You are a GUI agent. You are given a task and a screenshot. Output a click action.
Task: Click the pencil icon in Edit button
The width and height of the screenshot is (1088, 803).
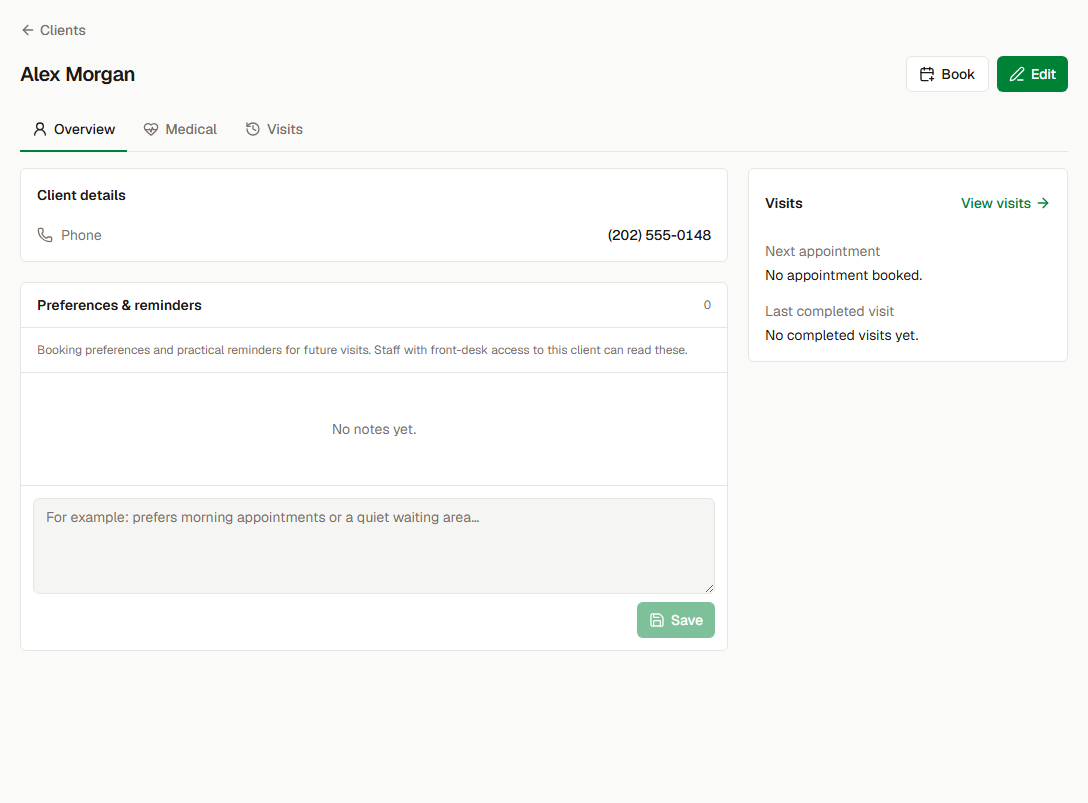tap(1017, 74)
